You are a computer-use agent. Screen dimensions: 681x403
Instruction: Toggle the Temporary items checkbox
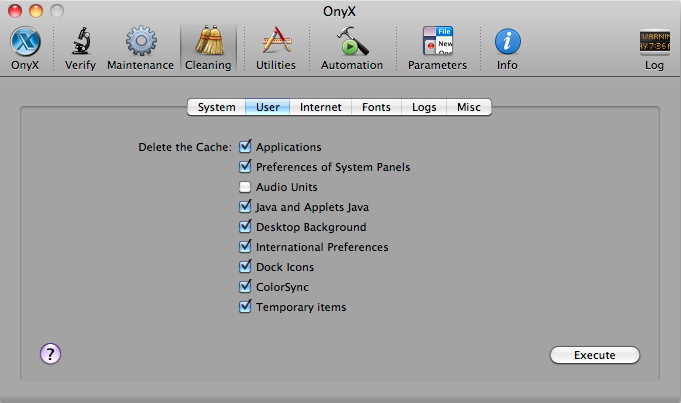(x=245, y=306)
